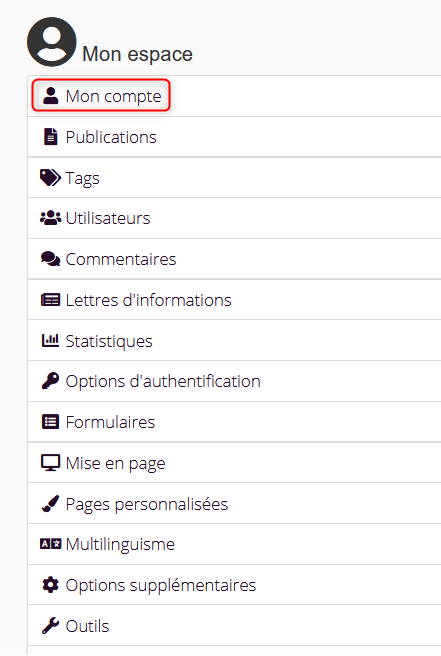Open Options d'authentification
The image size is (441, 656).
(x=234, y=381)
